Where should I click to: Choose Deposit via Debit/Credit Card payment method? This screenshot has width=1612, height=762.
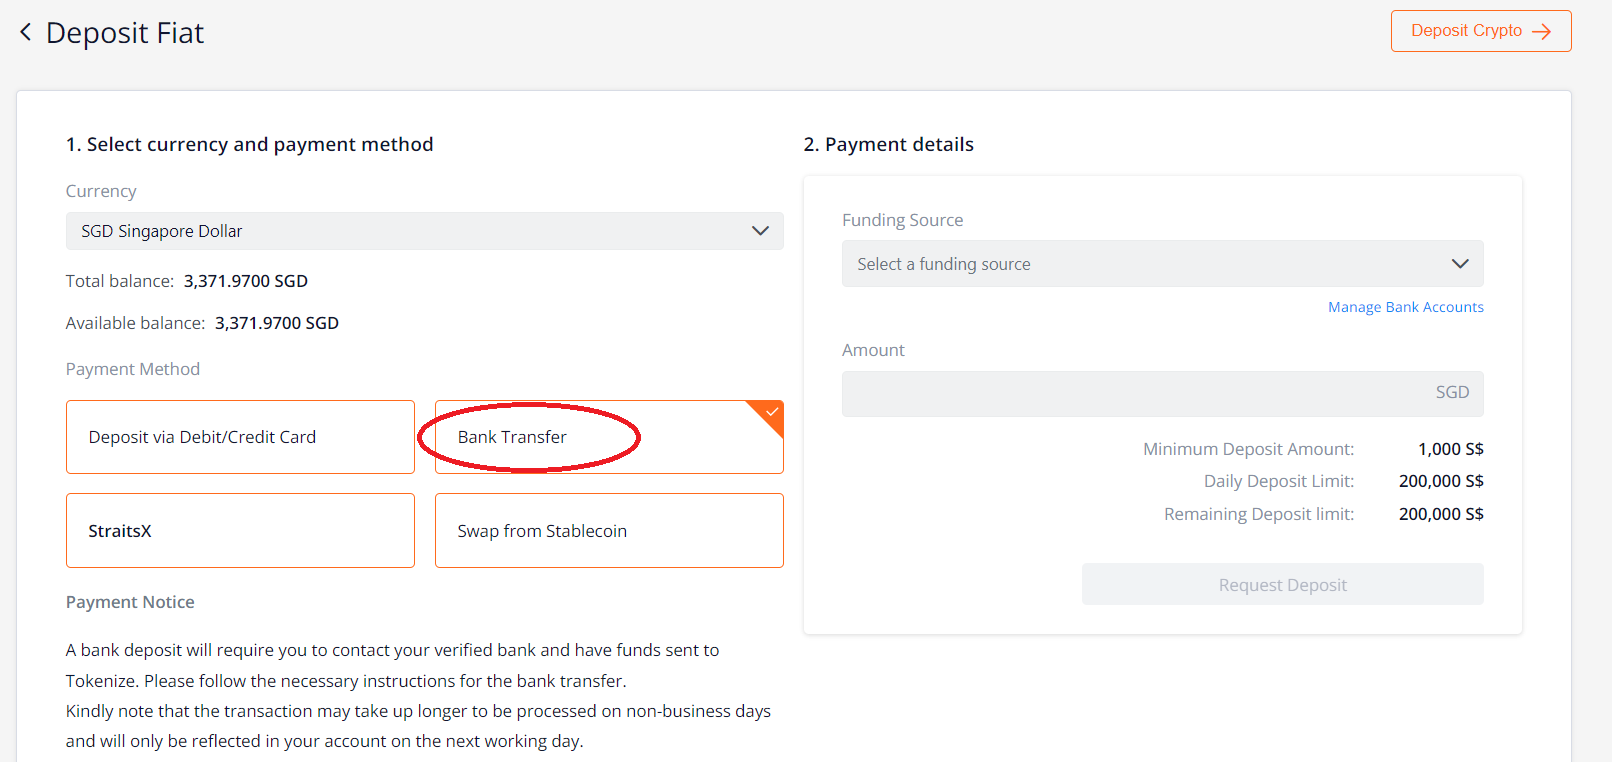coord(240,437)
